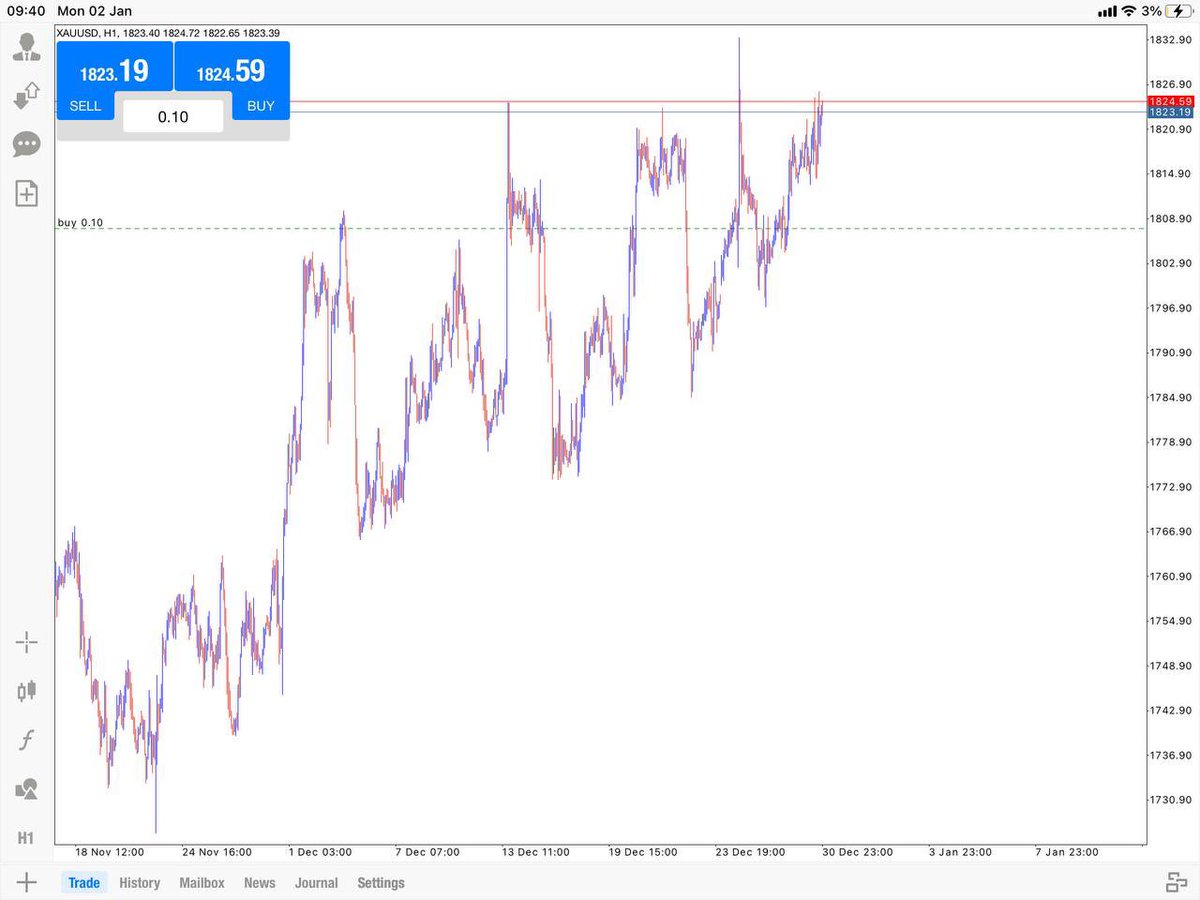Image resolution: width=1200 pixels, height=900 pixels.
Task: Open the chat messages icon
Action: pos(27,145)
